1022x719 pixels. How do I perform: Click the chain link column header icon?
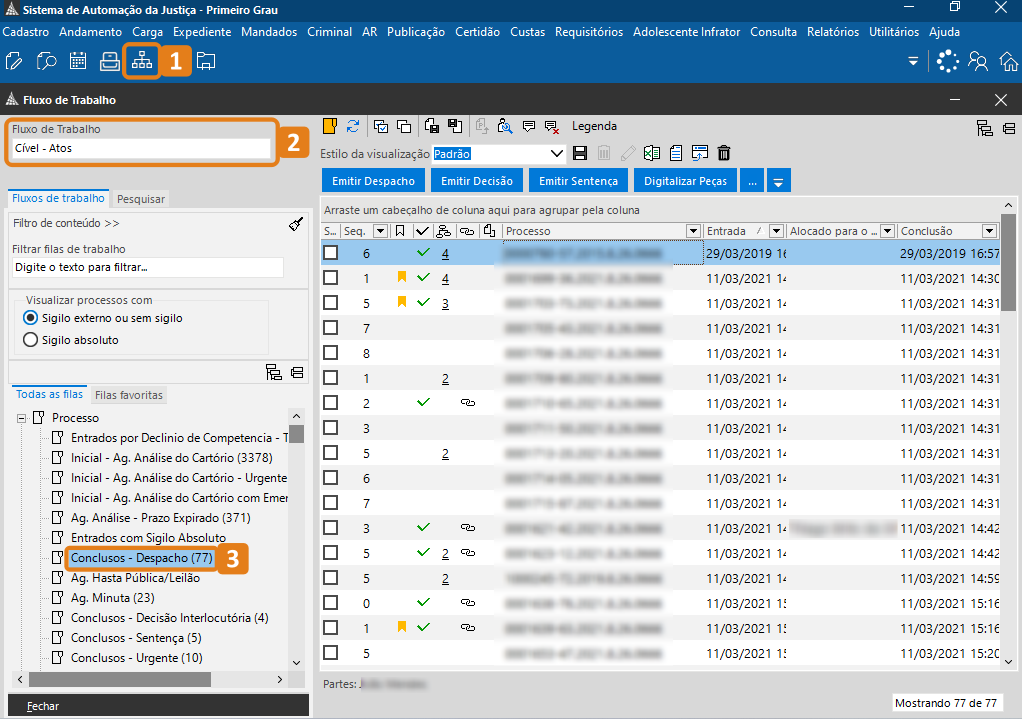pyautogui.click(x=467, y=231)
